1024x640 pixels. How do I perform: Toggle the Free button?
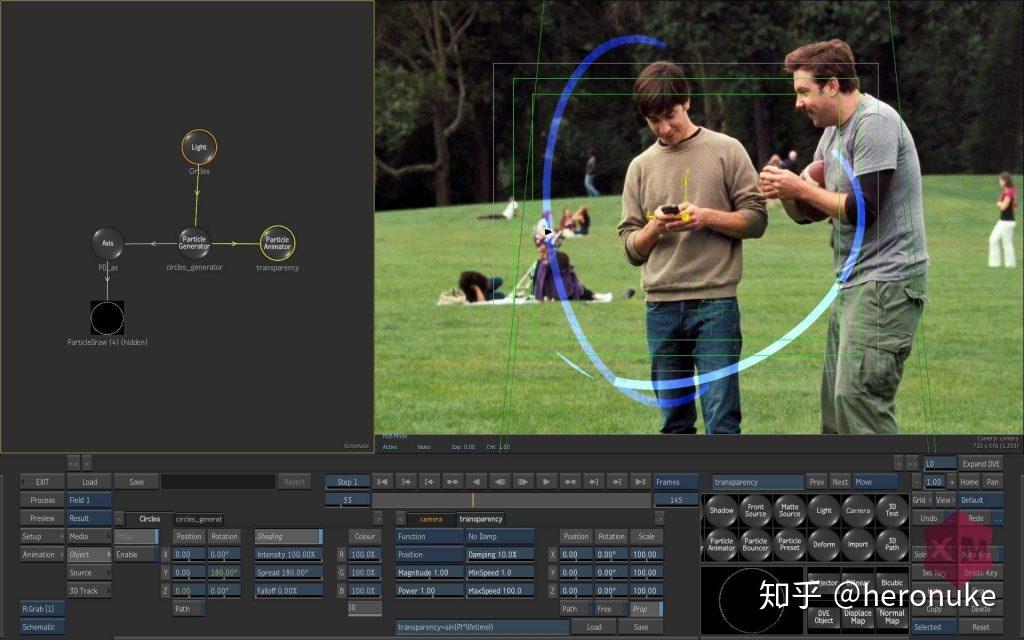[x=610, y=609]
